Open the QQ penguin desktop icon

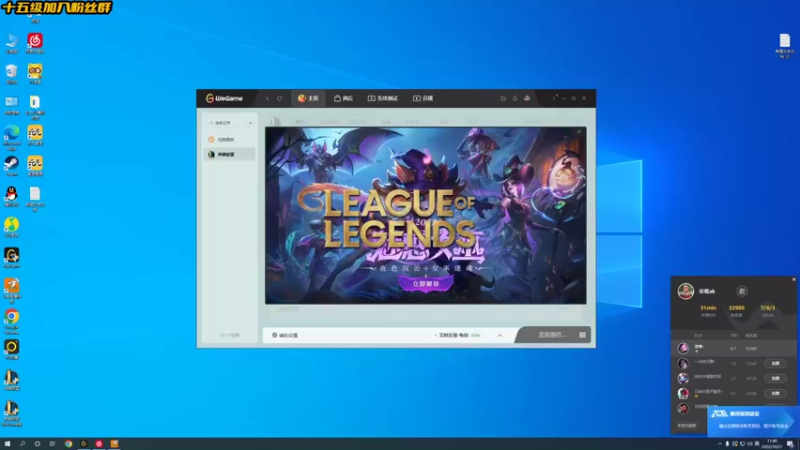click(11, 196)
